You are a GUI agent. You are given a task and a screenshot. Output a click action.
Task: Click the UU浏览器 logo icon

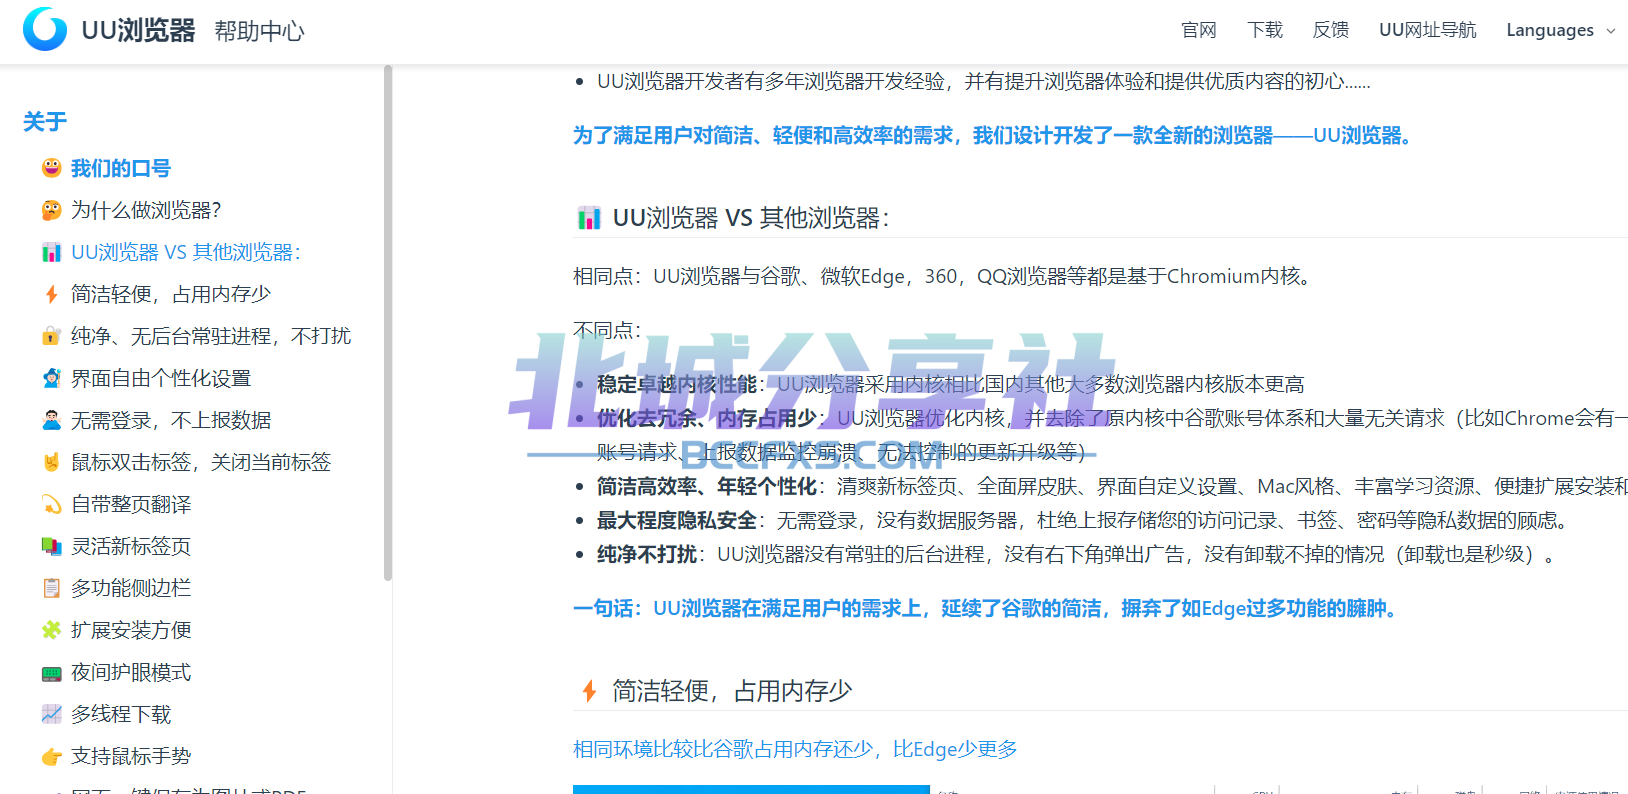coord(45,29)
